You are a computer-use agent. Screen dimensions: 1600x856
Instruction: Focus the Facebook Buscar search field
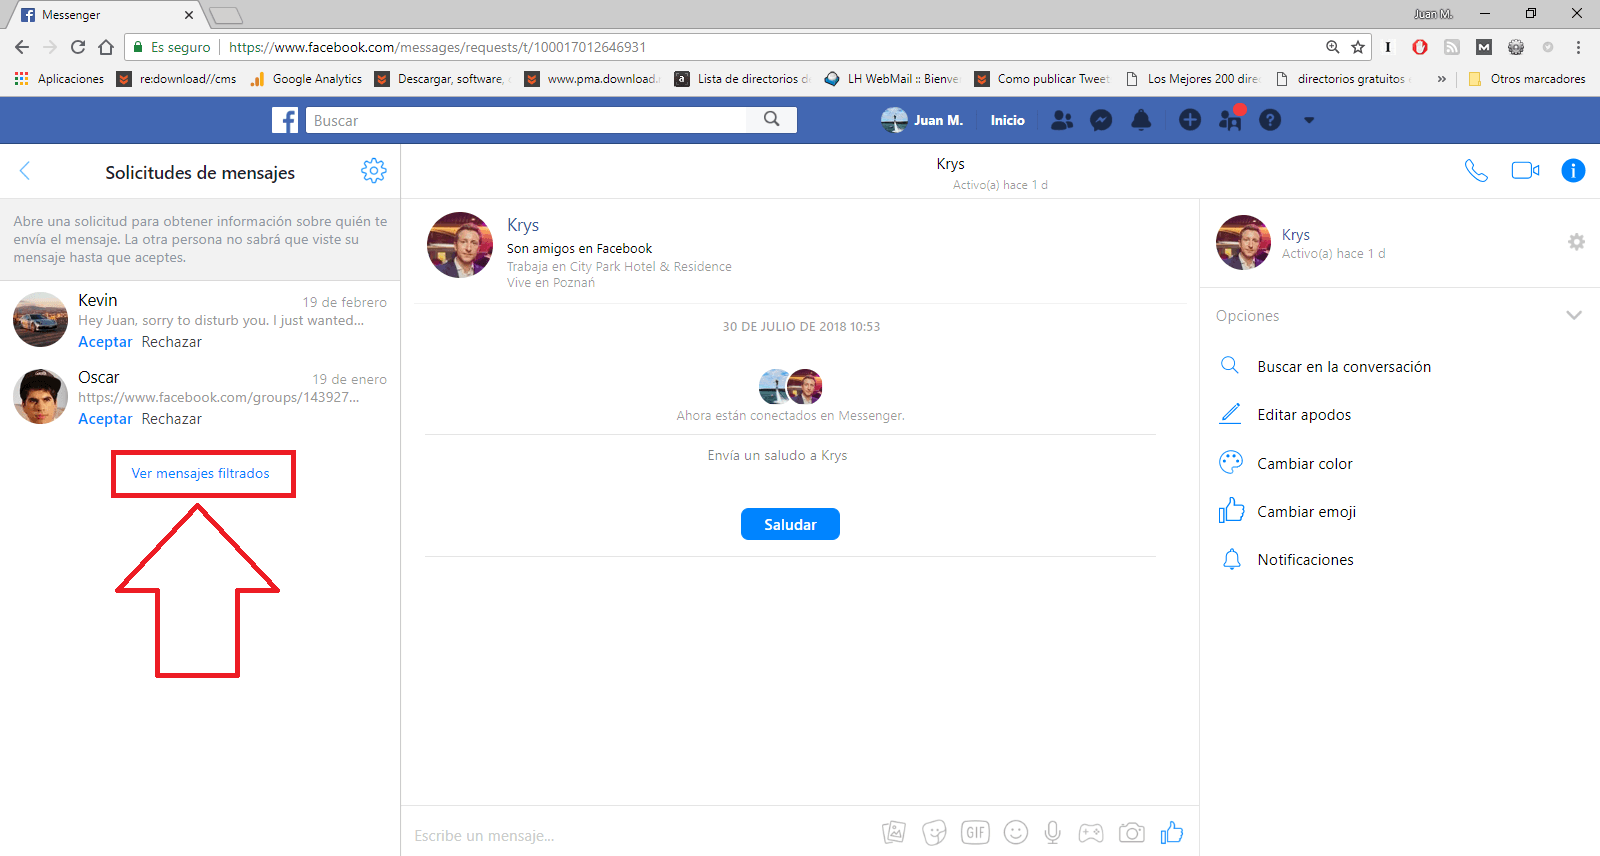tap(526, 120)
